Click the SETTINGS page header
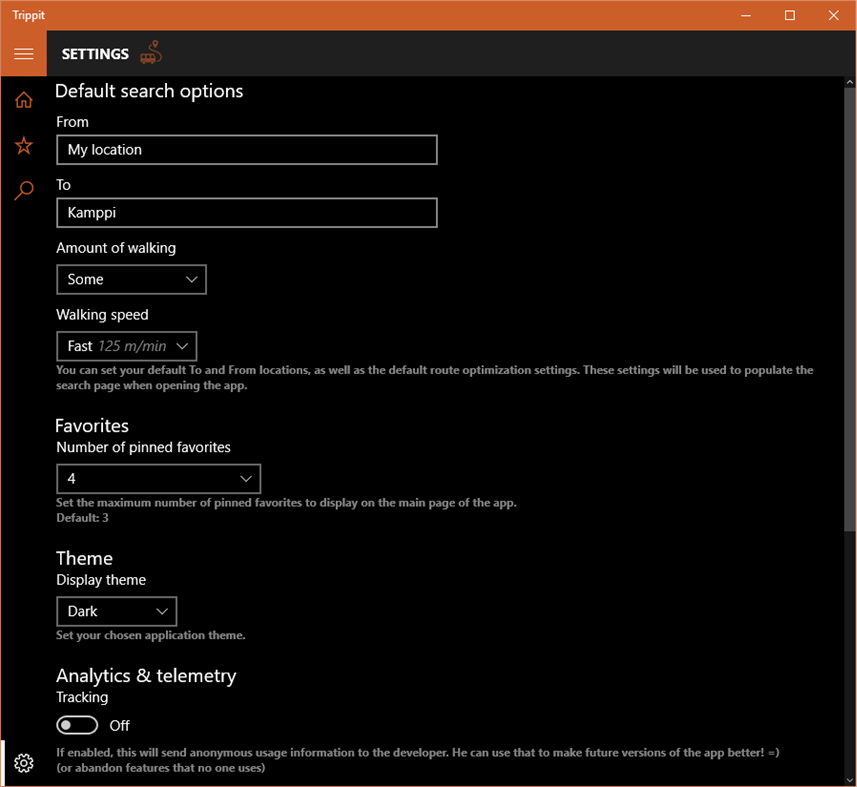857x787 pixels. 95,54
